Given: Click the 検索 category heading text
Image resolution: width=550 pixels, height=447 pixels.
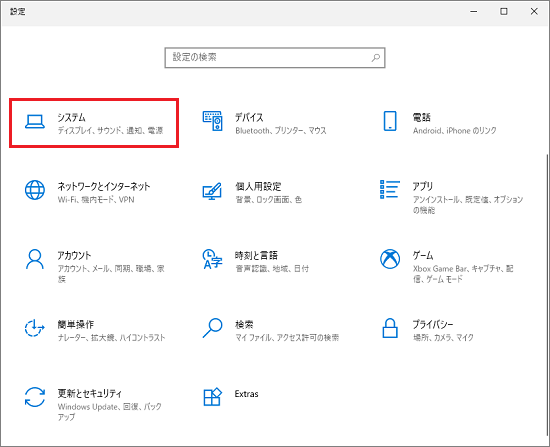Looking at the screenshot, I should click(x=244, y=324).
